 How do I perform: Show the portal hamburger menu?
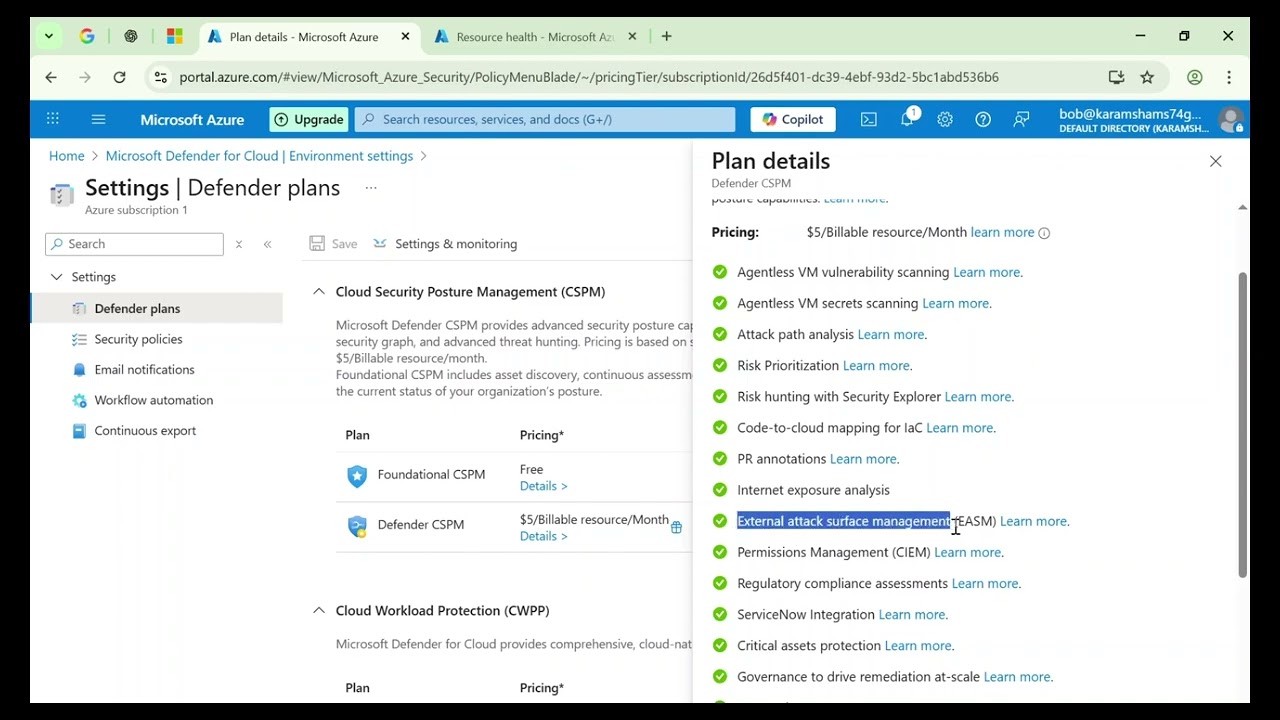coord(98,119)
